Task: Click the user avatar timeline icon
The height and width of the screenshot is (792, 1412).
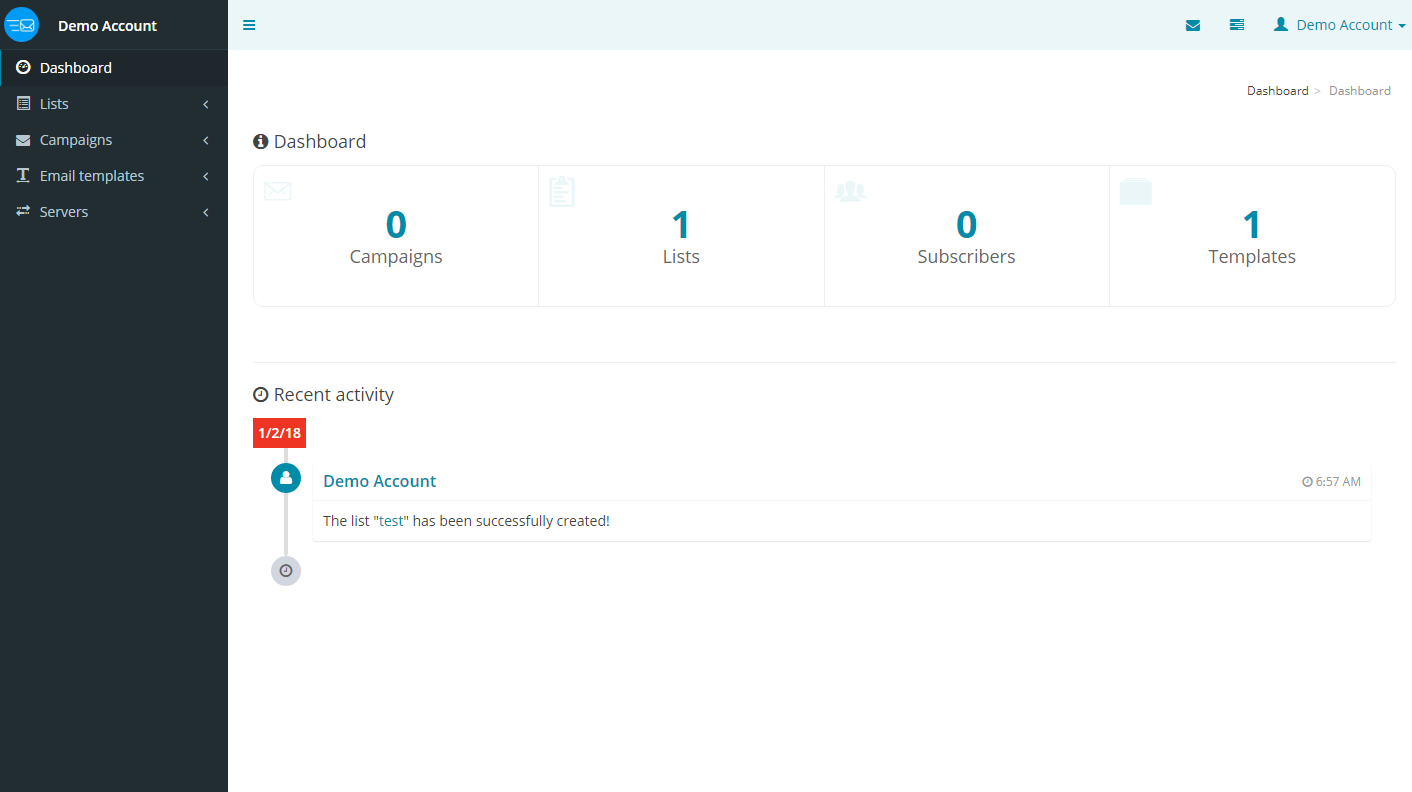Action: tap(286, 478)
